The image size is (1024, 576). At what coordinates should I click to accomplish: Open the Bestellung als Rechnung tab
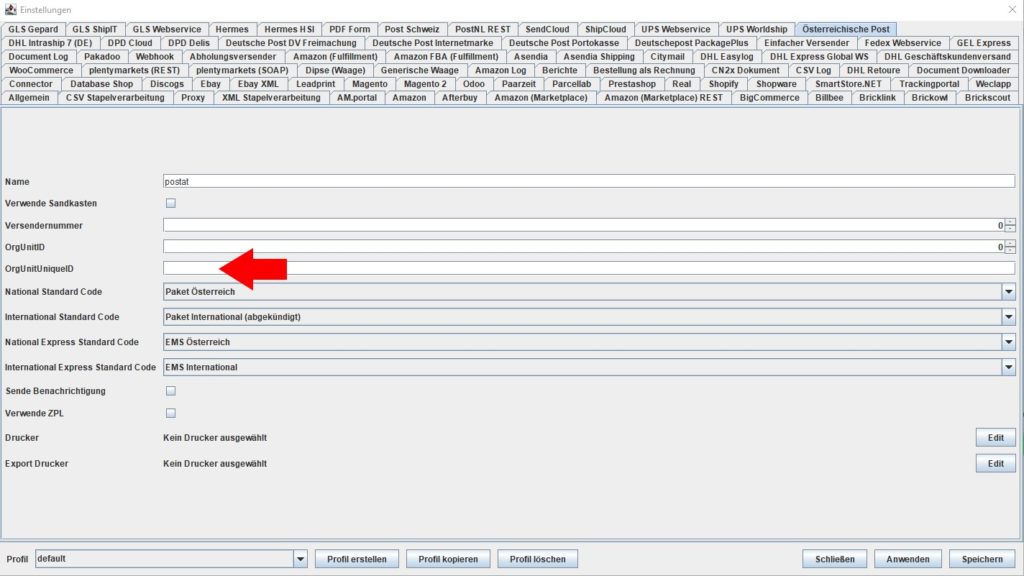(644, 71)
